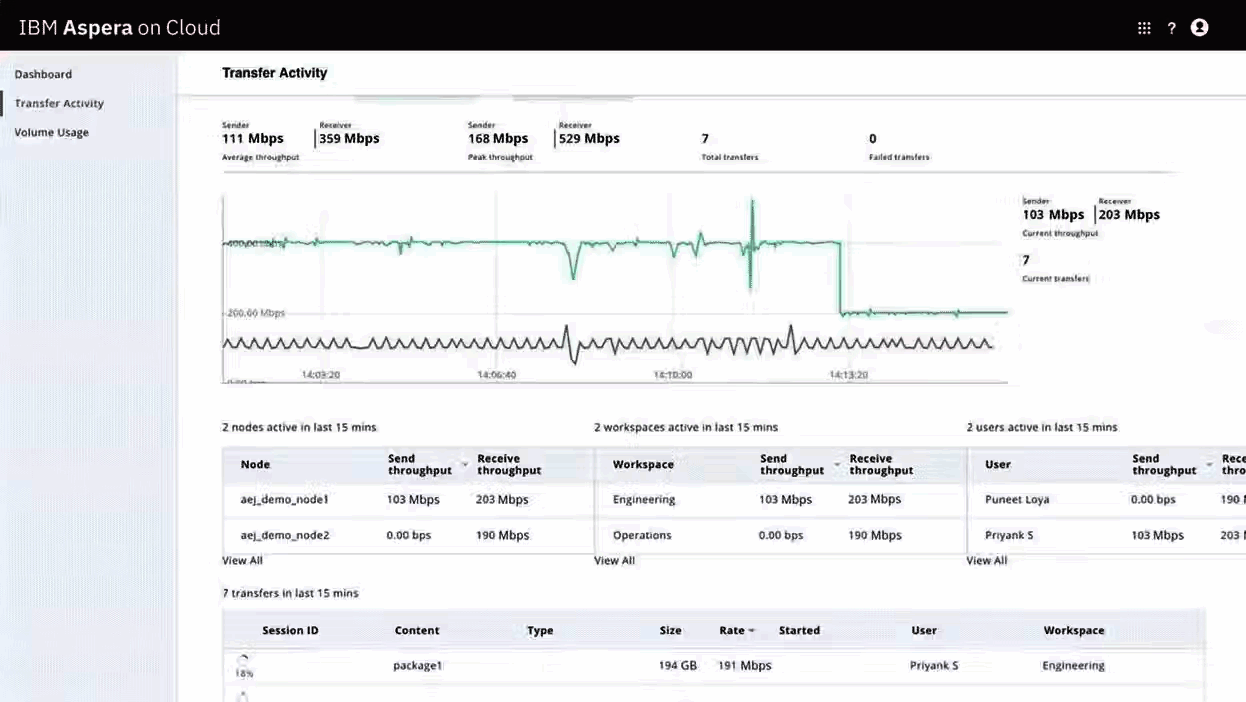Image resolution: width=1246 pixels, height=702 pixels.
Task: Click package1 in the Content column
Action: [417, 665]
